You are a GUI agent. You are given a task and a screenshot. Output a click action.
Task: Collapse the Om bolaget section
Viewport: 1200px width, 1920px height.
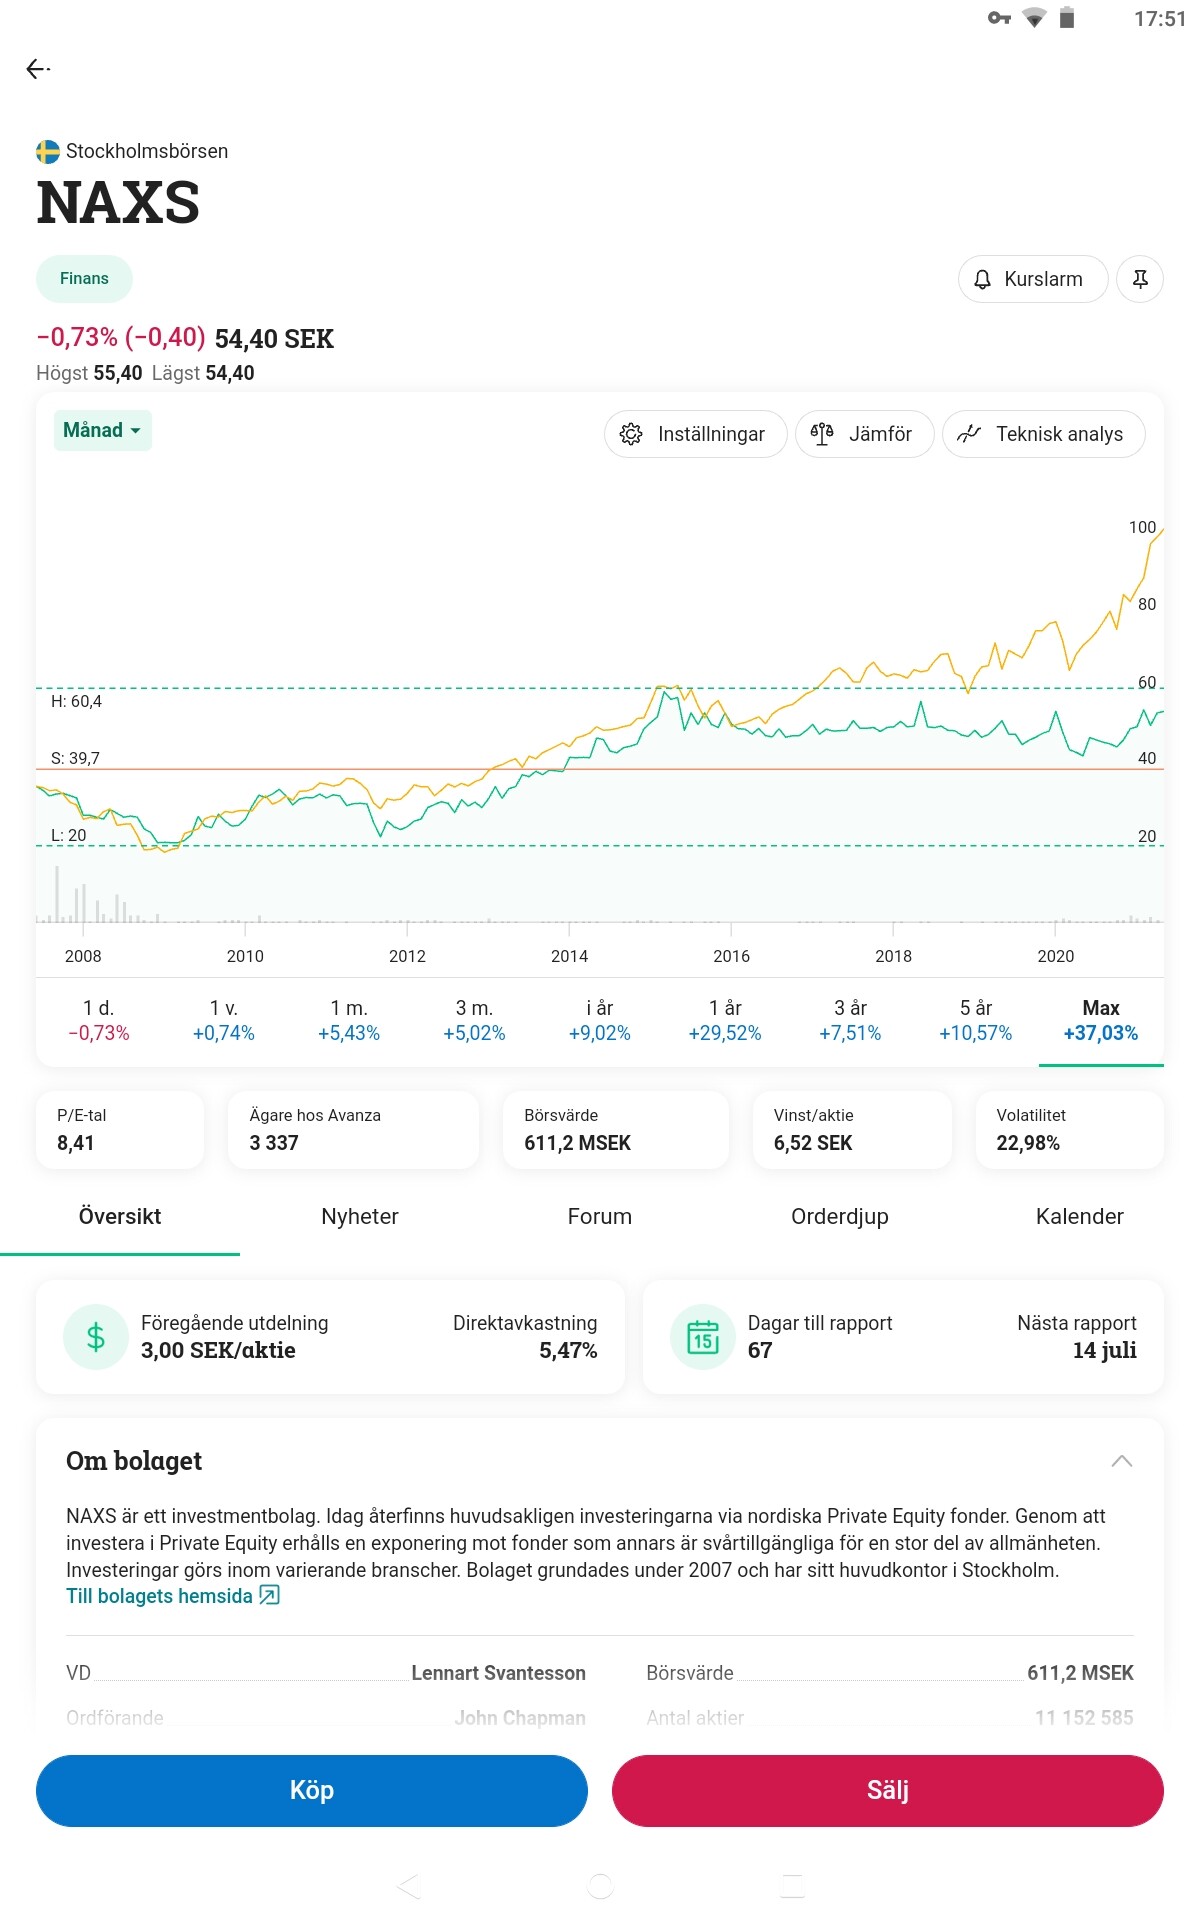click(1122, 1461)
